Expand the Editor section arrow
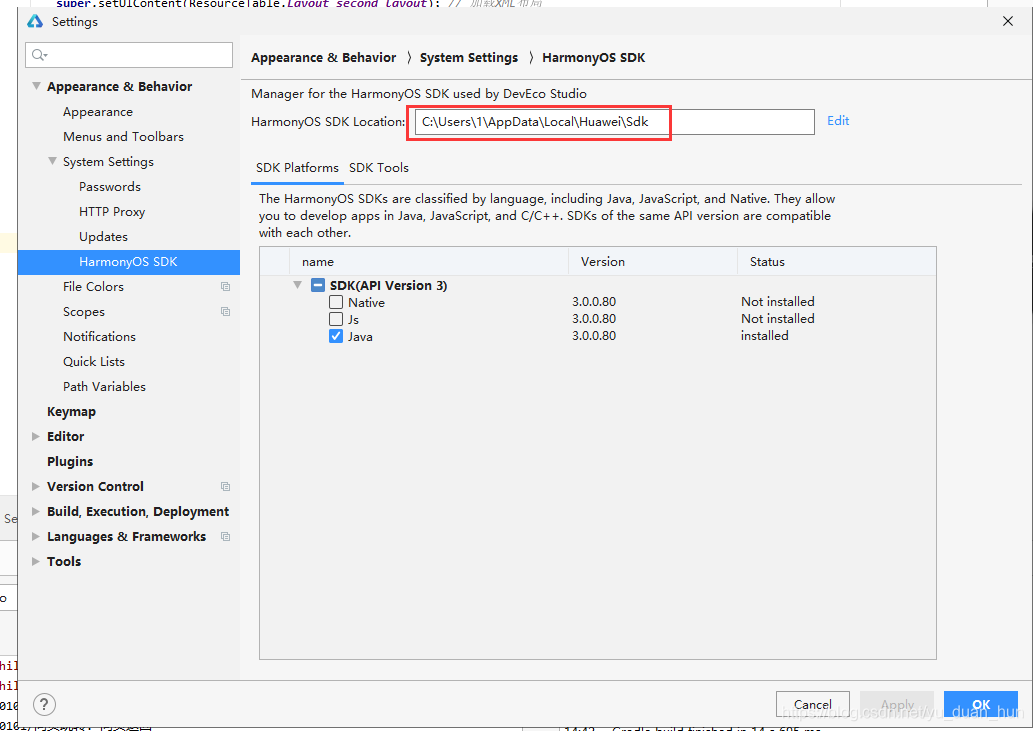 36,437
